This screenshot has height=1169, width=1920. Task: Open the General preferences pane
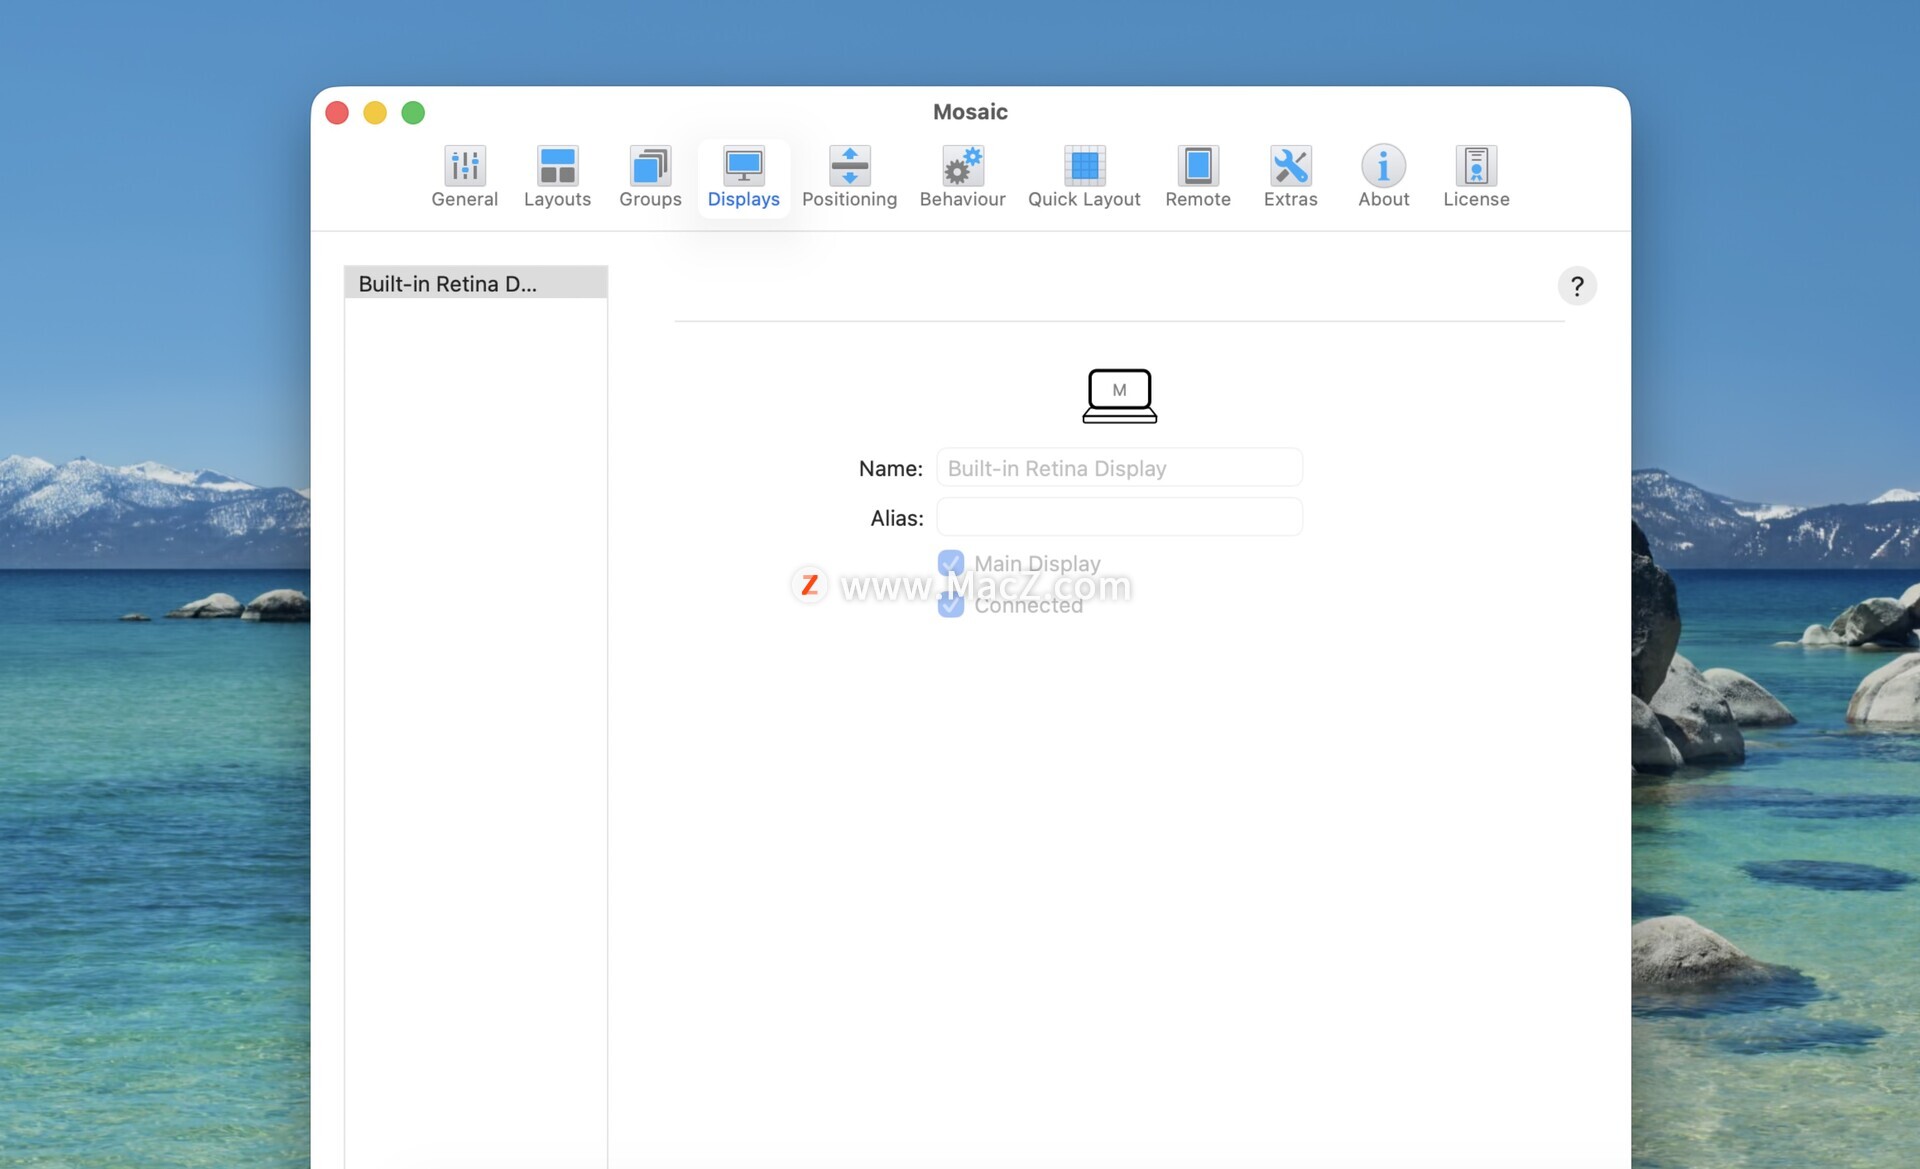click(x=464, y=177)
